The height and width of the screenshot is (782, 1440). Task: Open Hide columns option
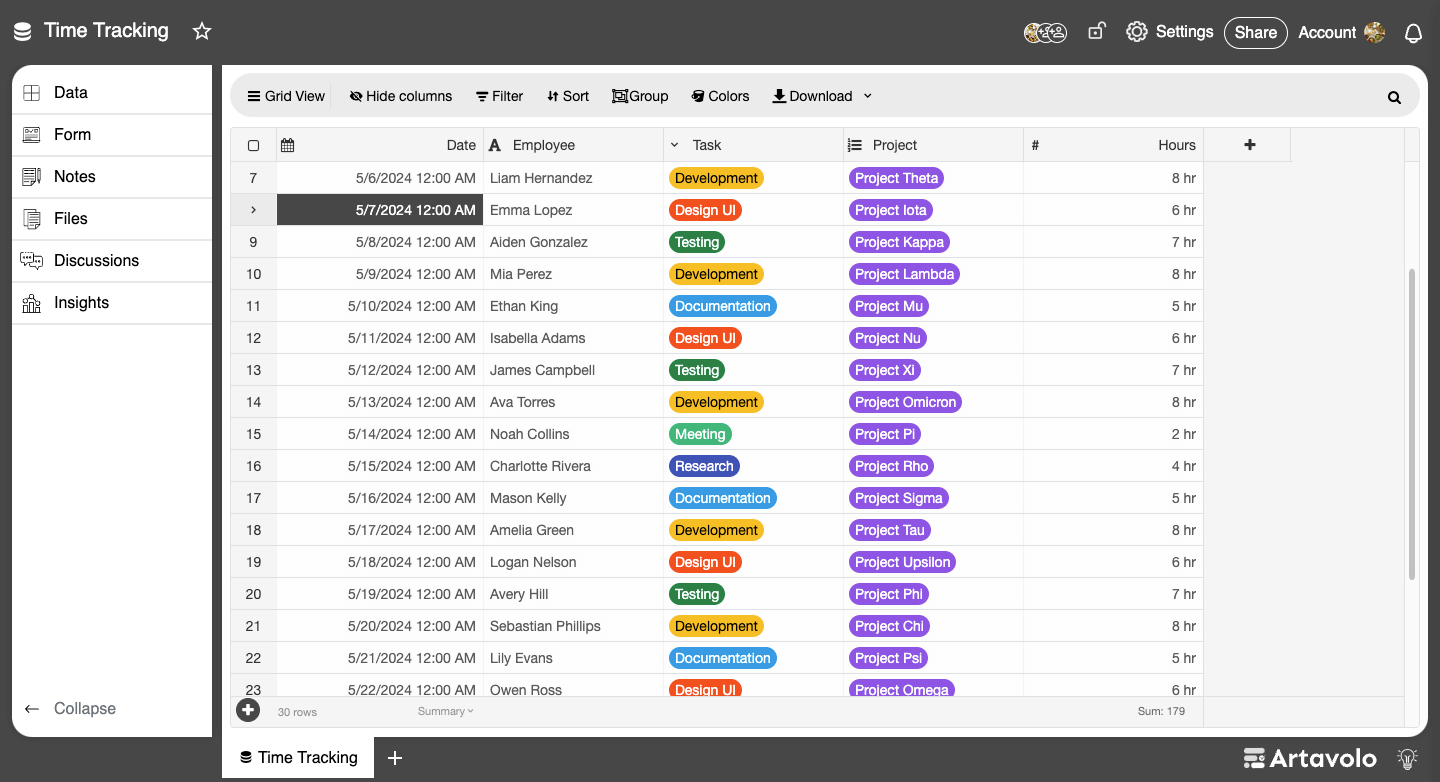tap(401, 96)
